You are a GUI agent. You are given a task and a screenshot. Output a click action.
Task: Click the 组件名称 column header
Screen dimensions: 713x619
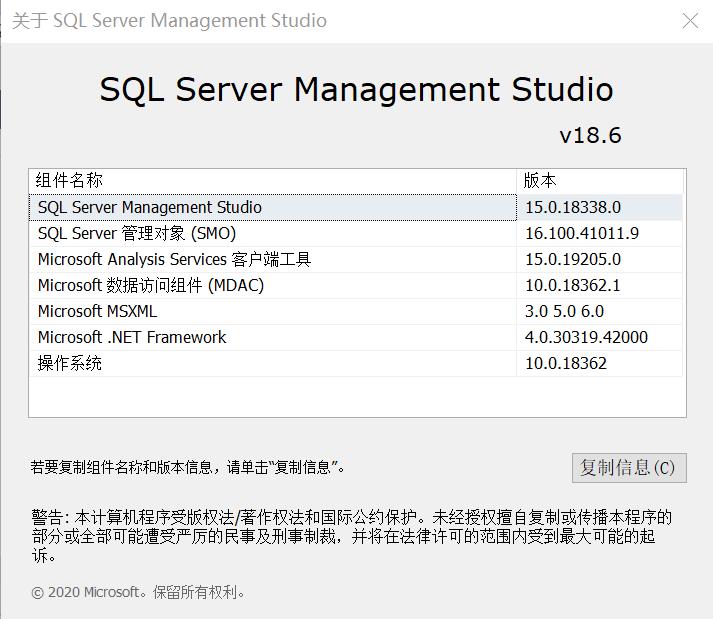pyautogui.click(x=273, y=181)
